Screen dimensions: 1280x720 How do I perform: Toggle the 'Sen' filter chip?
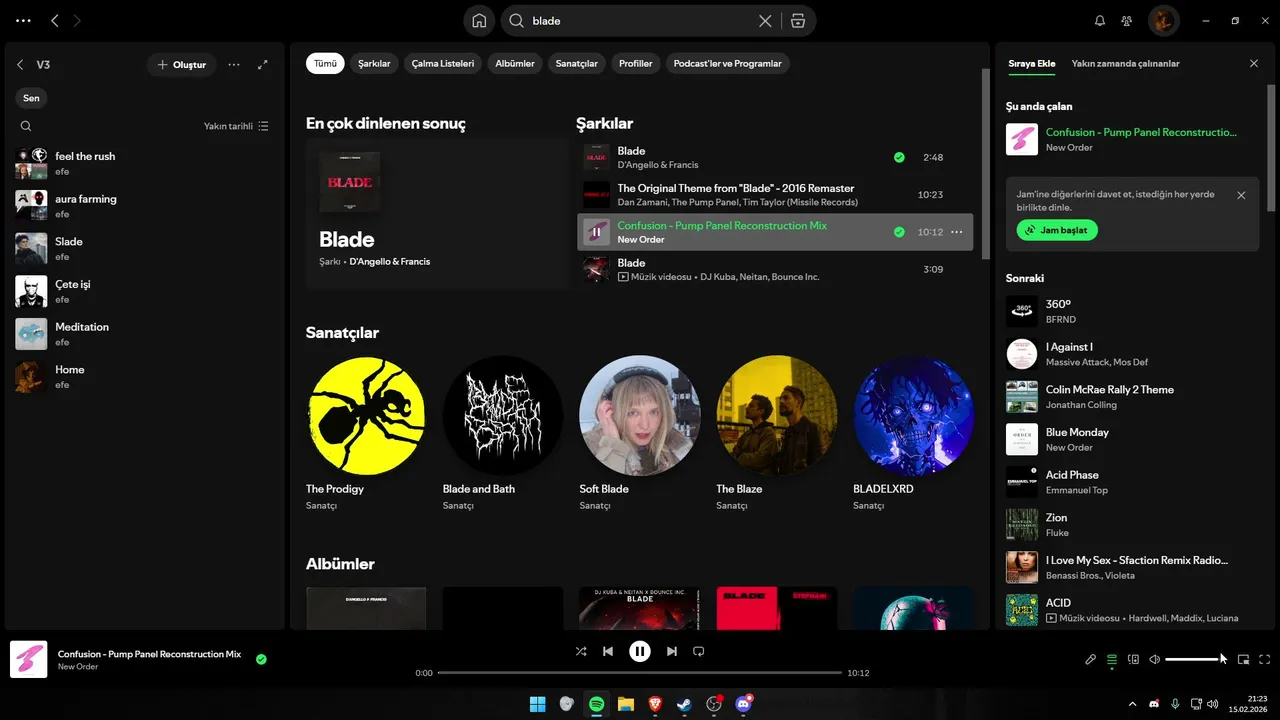coord(32,98)
